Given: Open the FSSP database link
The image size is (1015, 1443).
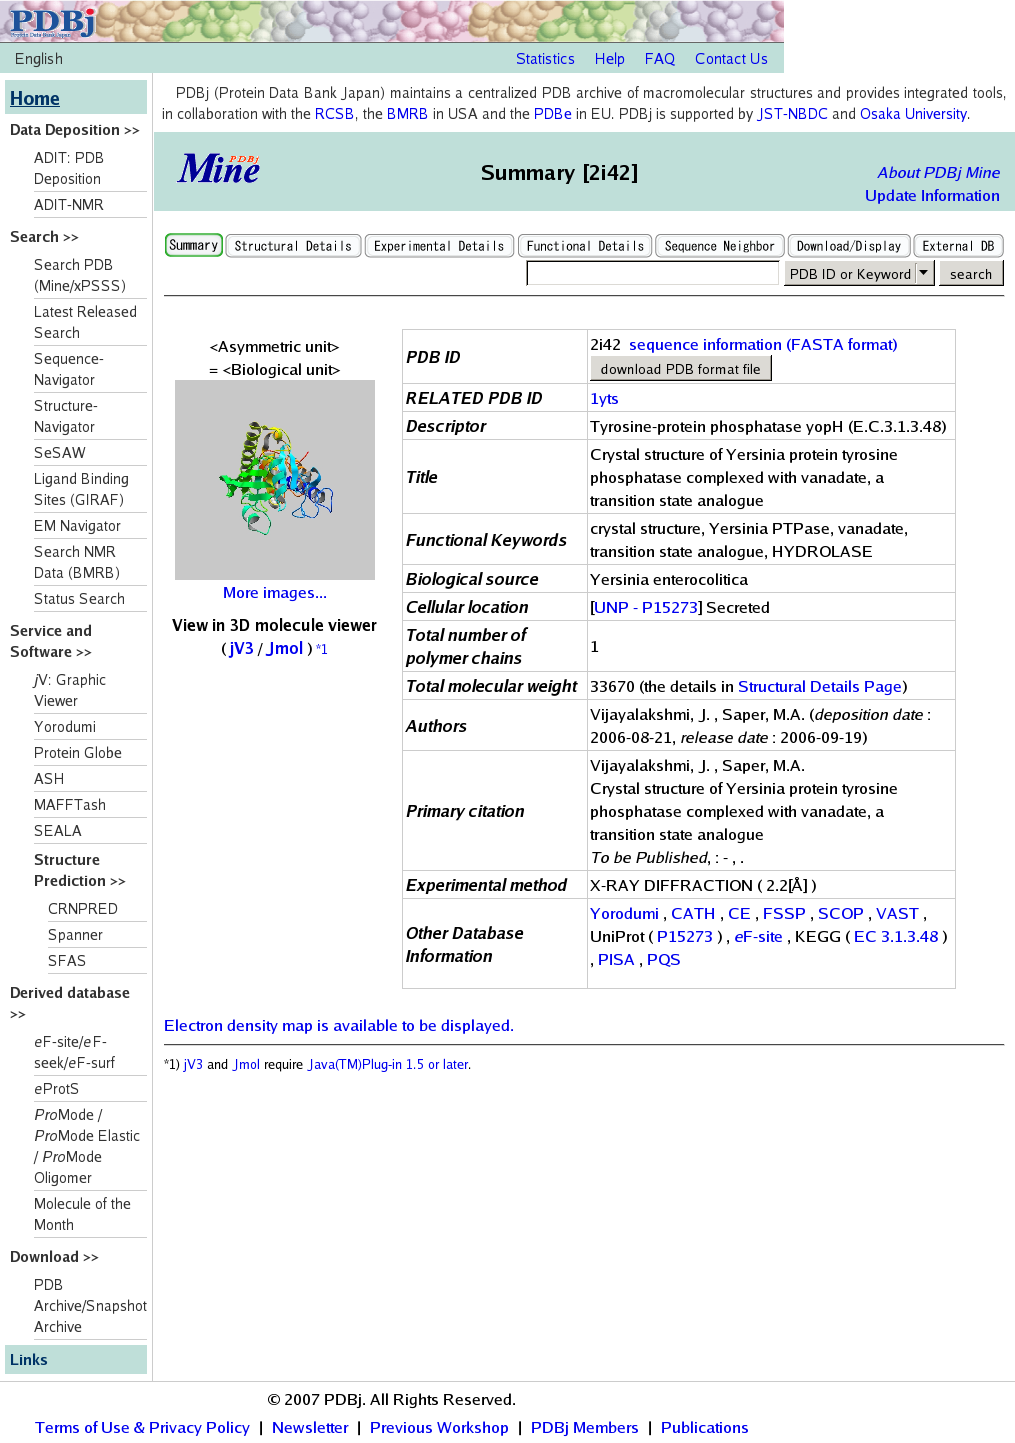Looking at the screenshot, I should (x=784, y=913).
